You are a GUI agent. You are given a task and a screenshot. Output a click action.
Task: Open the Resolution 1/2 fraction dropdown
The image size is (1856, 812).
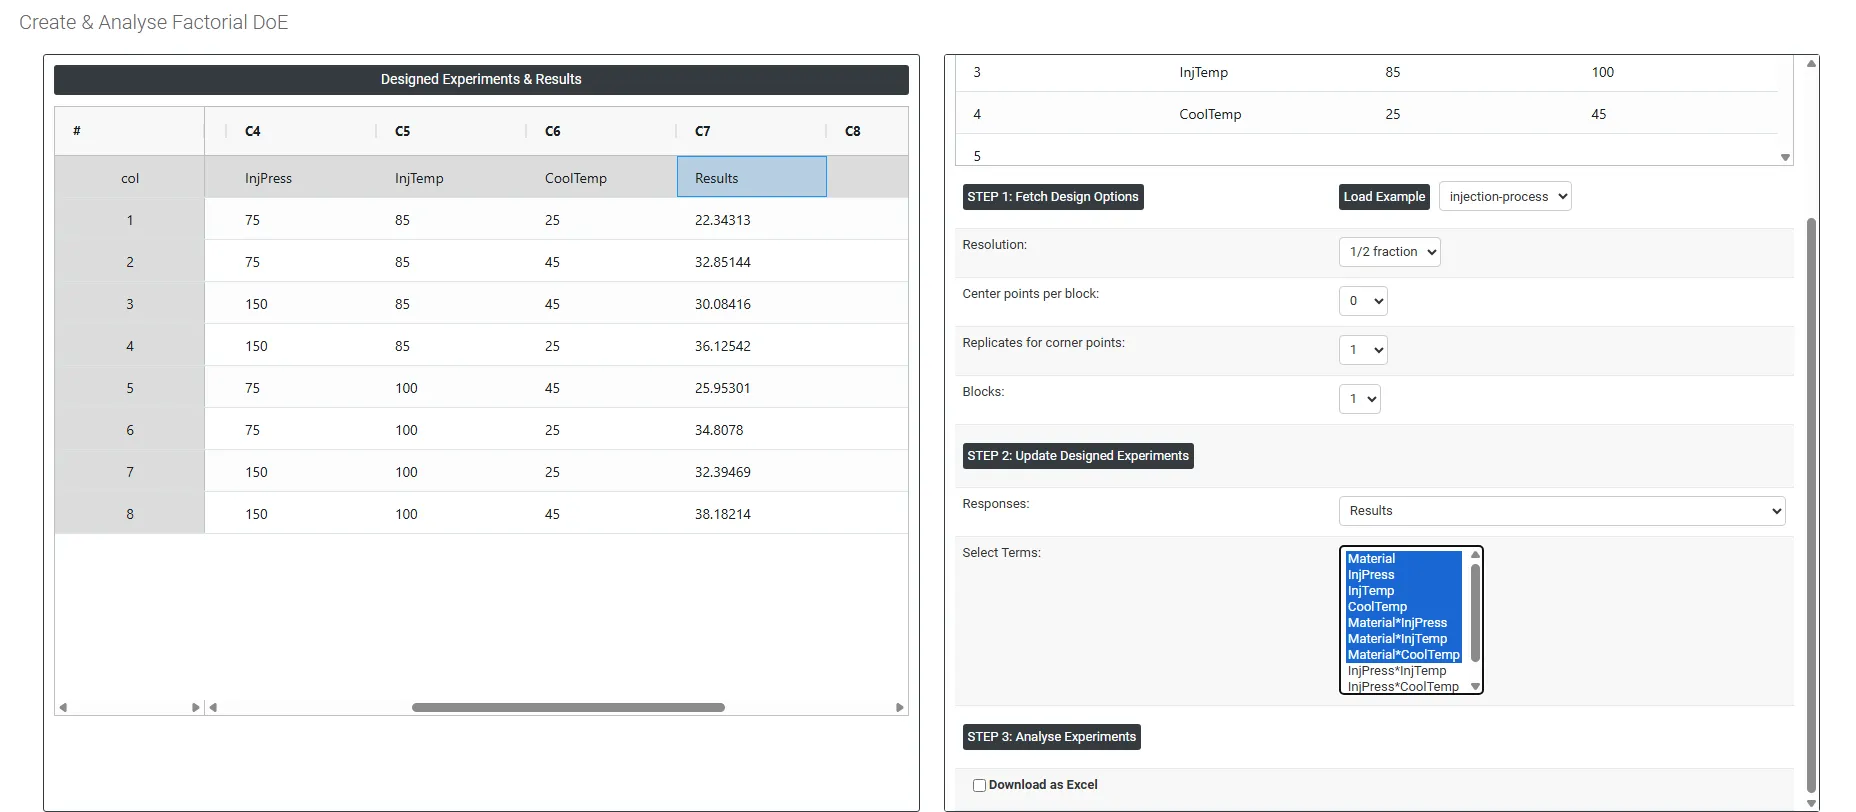point(1390,252)
